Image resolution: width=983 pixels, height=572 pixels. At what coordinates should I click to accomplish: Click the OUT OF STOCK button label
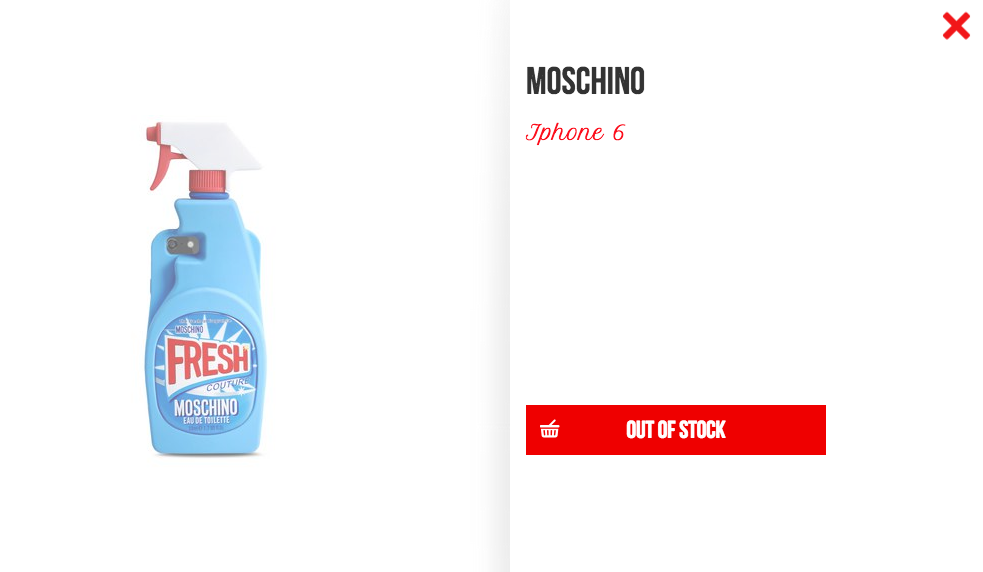click(675, 430)
